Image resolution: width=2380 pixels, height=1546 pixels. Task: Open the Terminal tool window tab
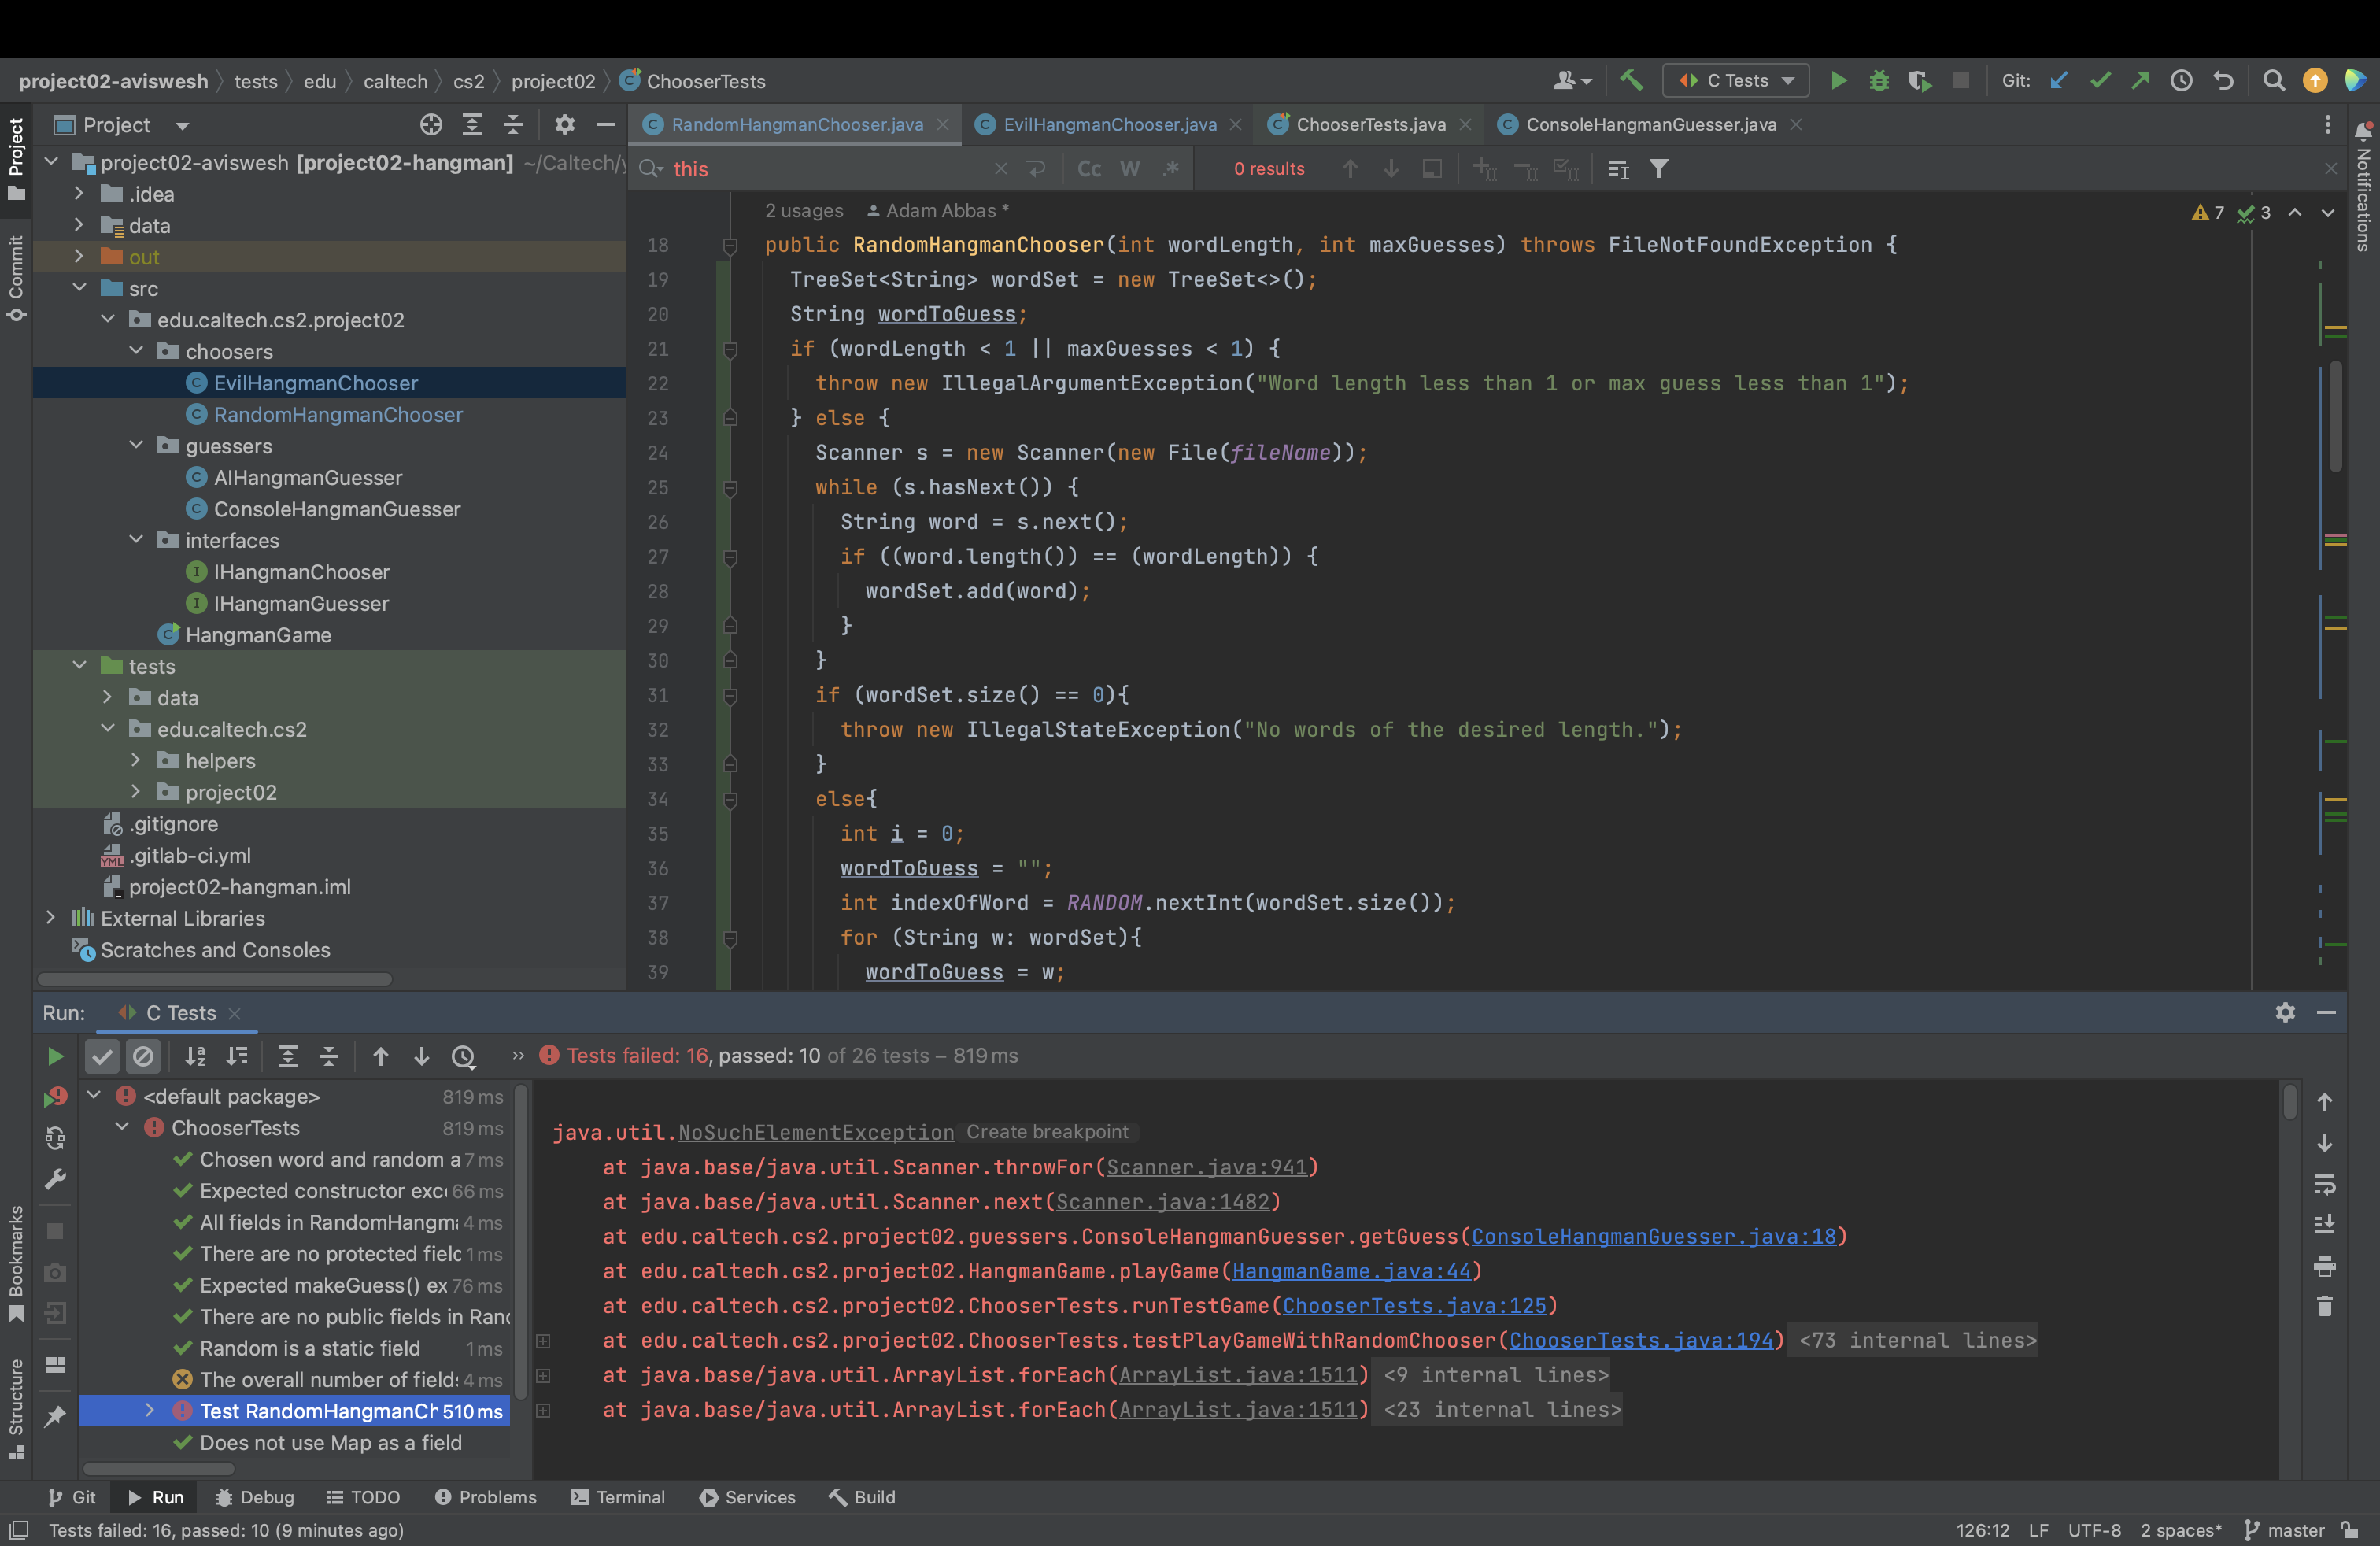click(617, 1497)
